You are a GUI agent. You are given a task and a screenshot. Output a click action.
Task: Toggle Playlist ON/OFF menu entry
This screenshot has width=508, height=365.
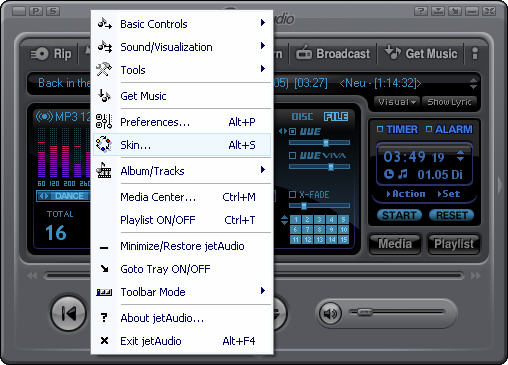pos(182,220)
